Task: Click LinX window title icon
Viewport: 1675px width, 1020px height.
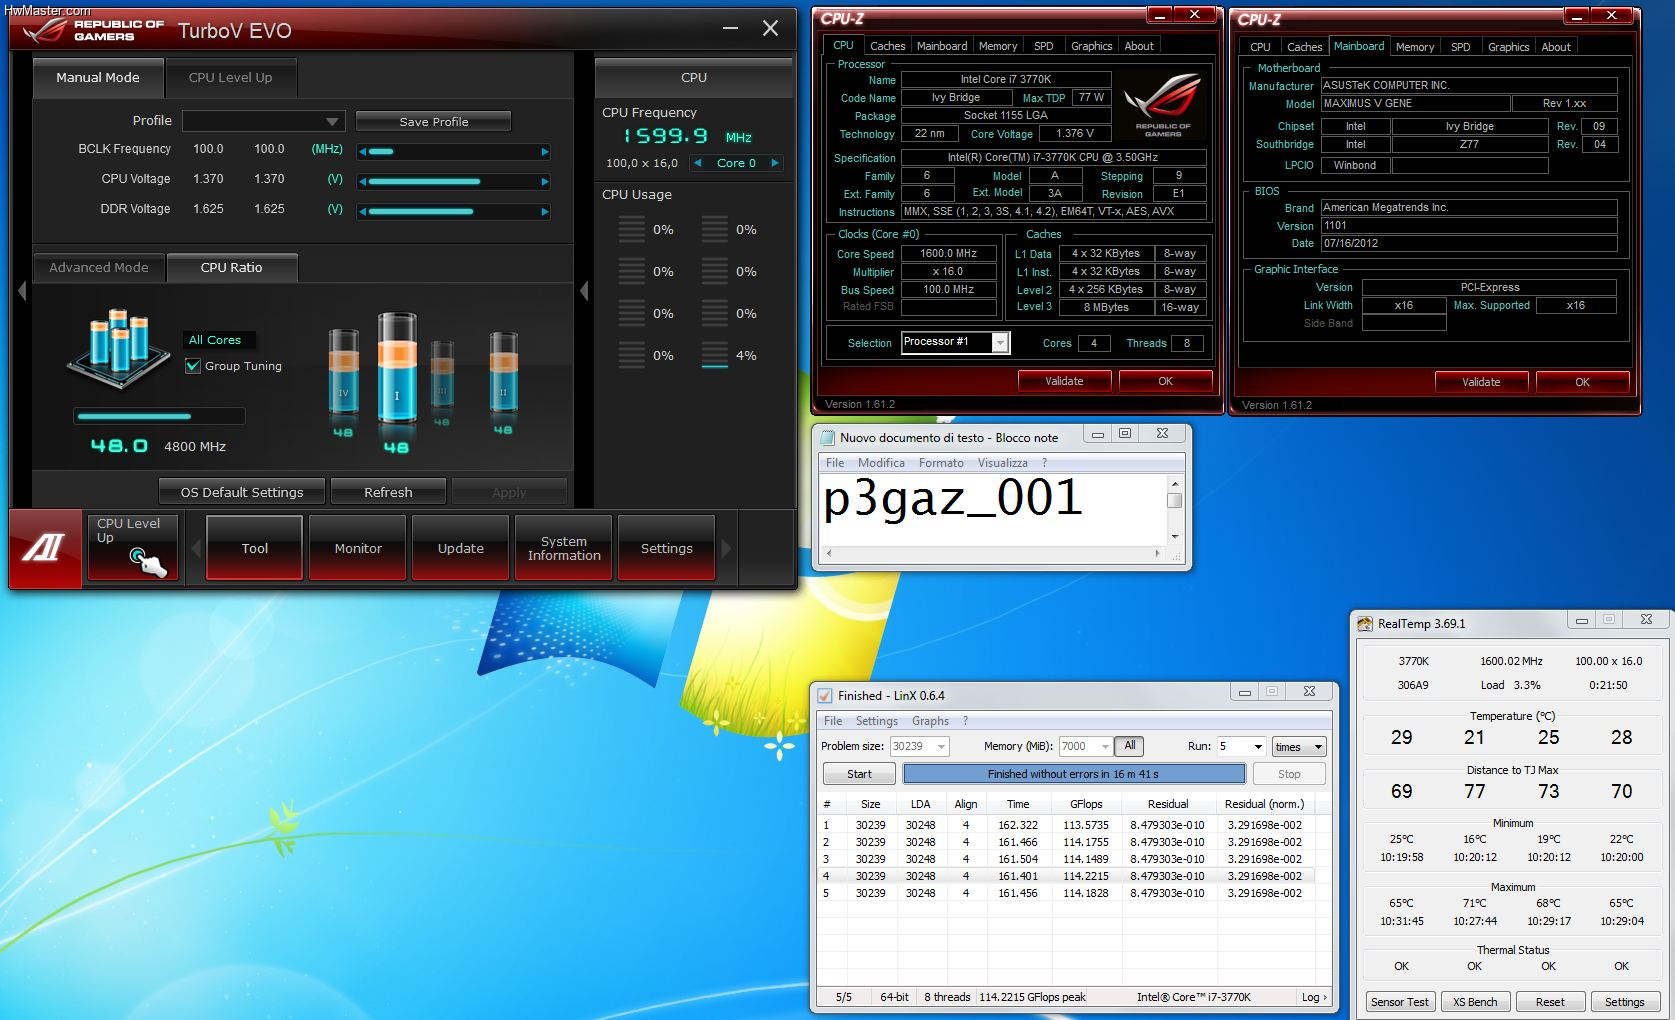Action: pos(824,695)
